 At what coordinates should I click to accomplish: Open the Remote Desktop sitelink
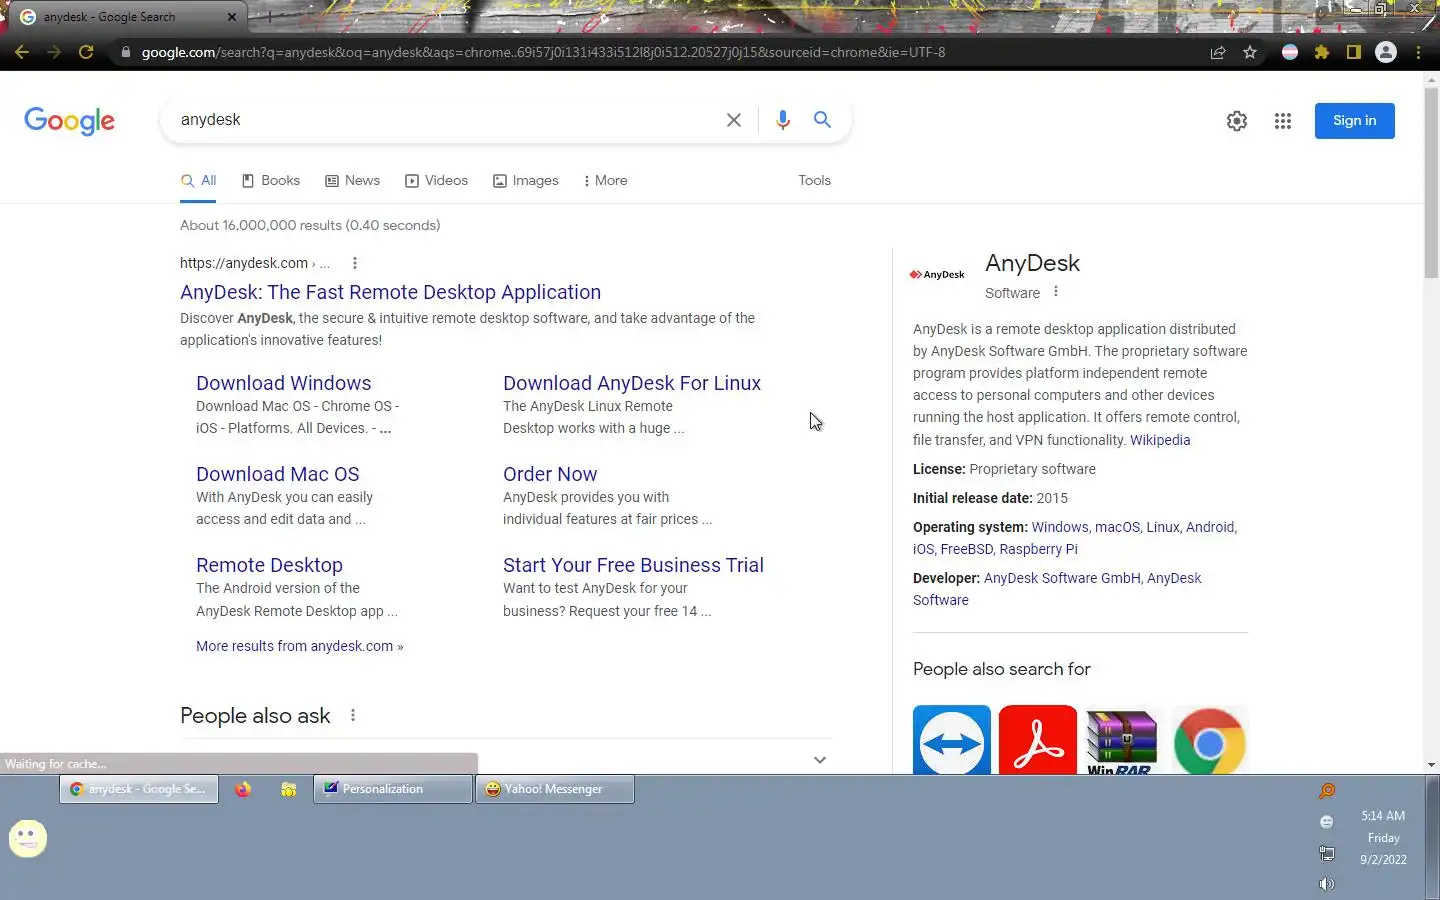pyautogui.click(x=269, y=565)
